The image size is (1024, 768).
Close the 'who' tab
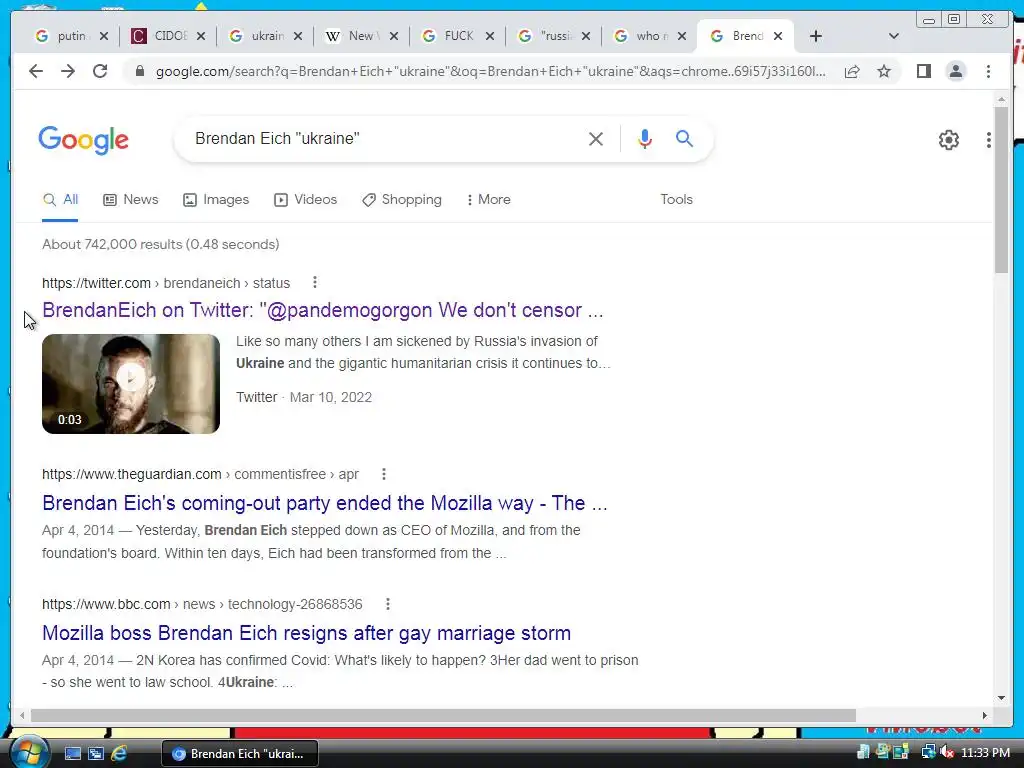coord(682,36)
